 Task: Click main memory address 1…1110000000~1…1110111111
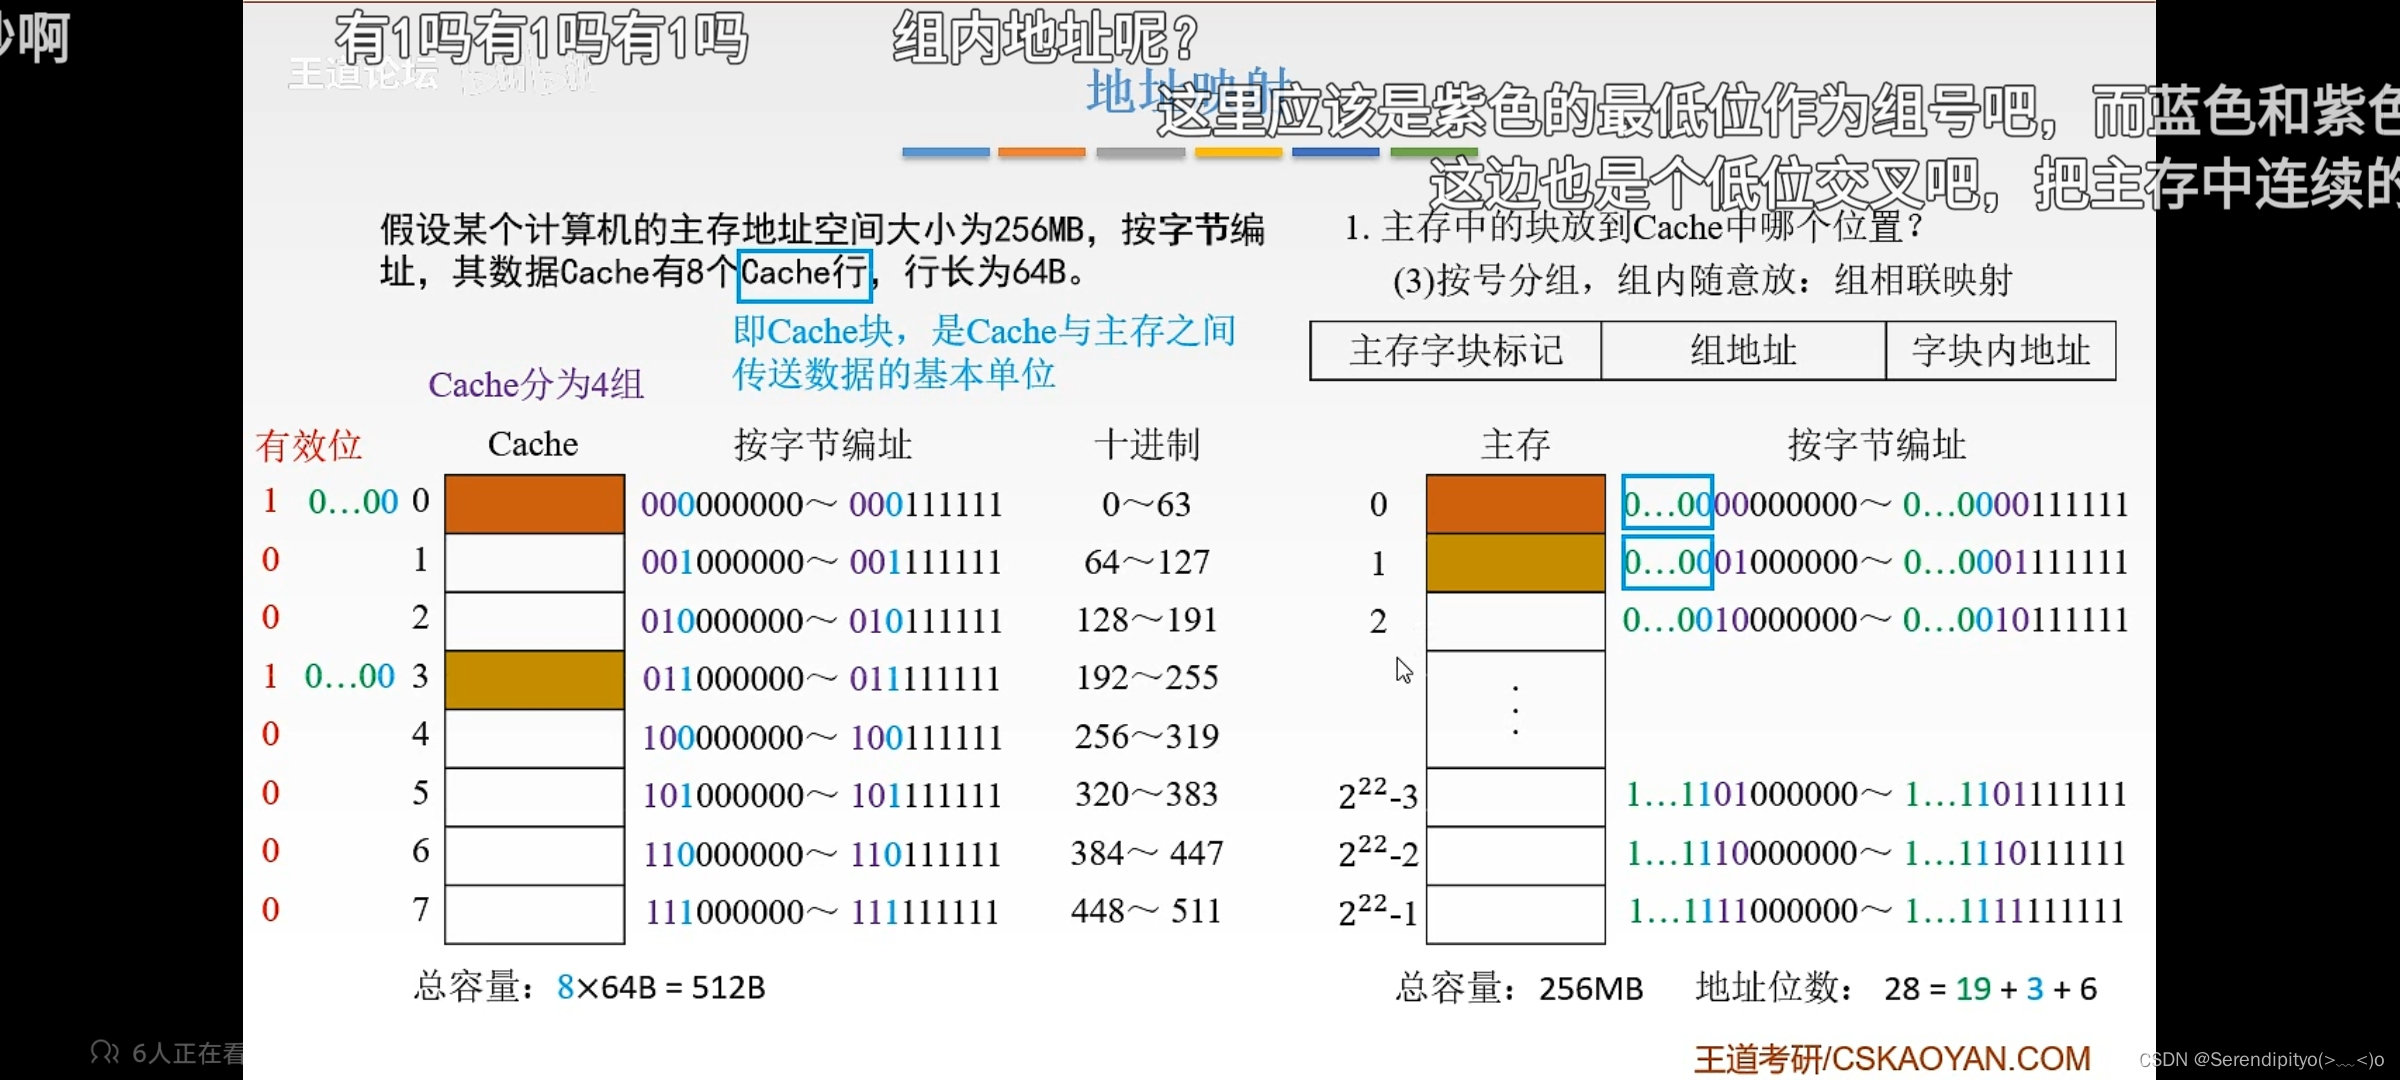click(x=1876, y=853)
